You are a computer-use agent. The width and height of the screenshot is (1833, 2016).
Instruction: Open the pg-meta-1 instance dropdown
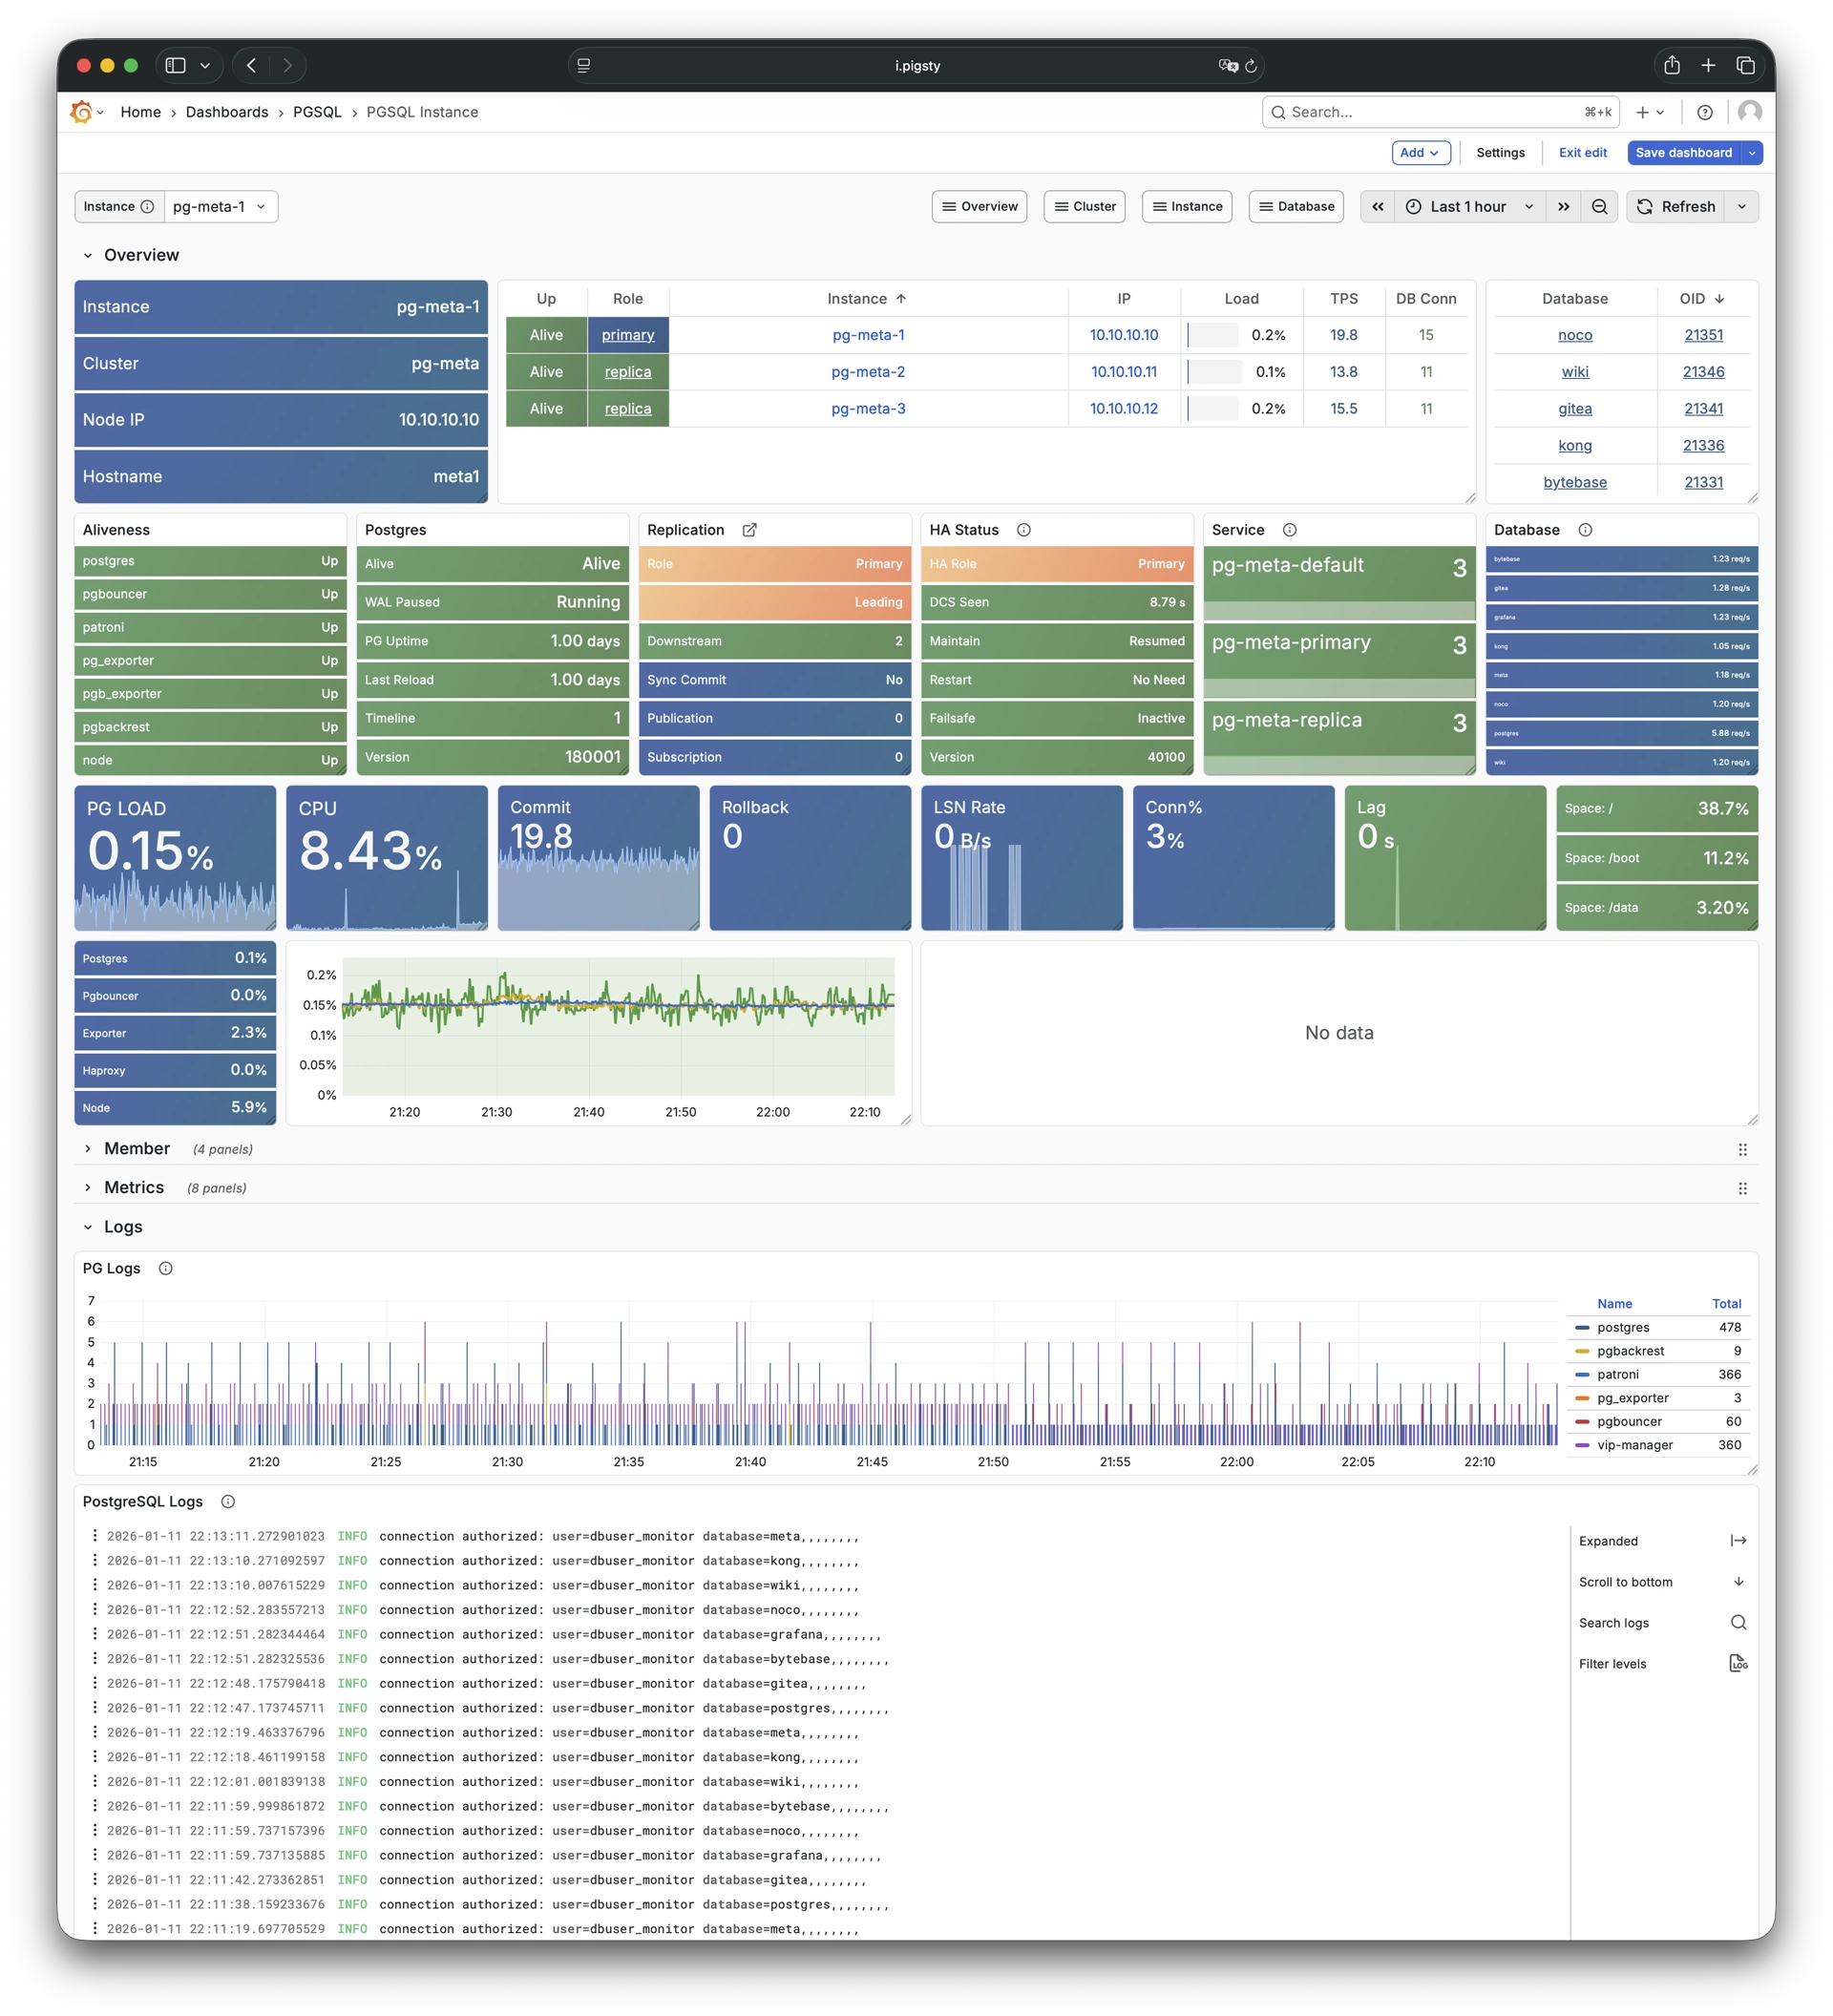219,206
